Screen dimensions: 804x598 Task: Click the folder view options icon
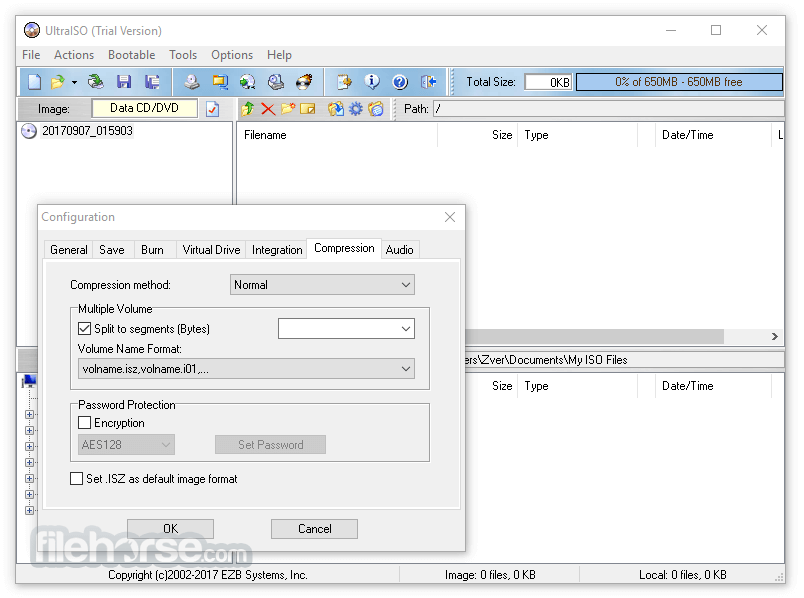(x=376, y=109)
